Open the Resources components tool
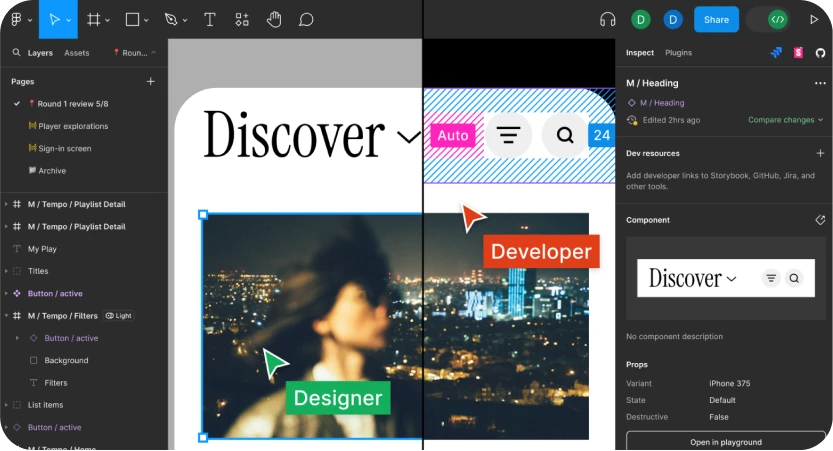833x451 pixels. (x=242, y=19)
